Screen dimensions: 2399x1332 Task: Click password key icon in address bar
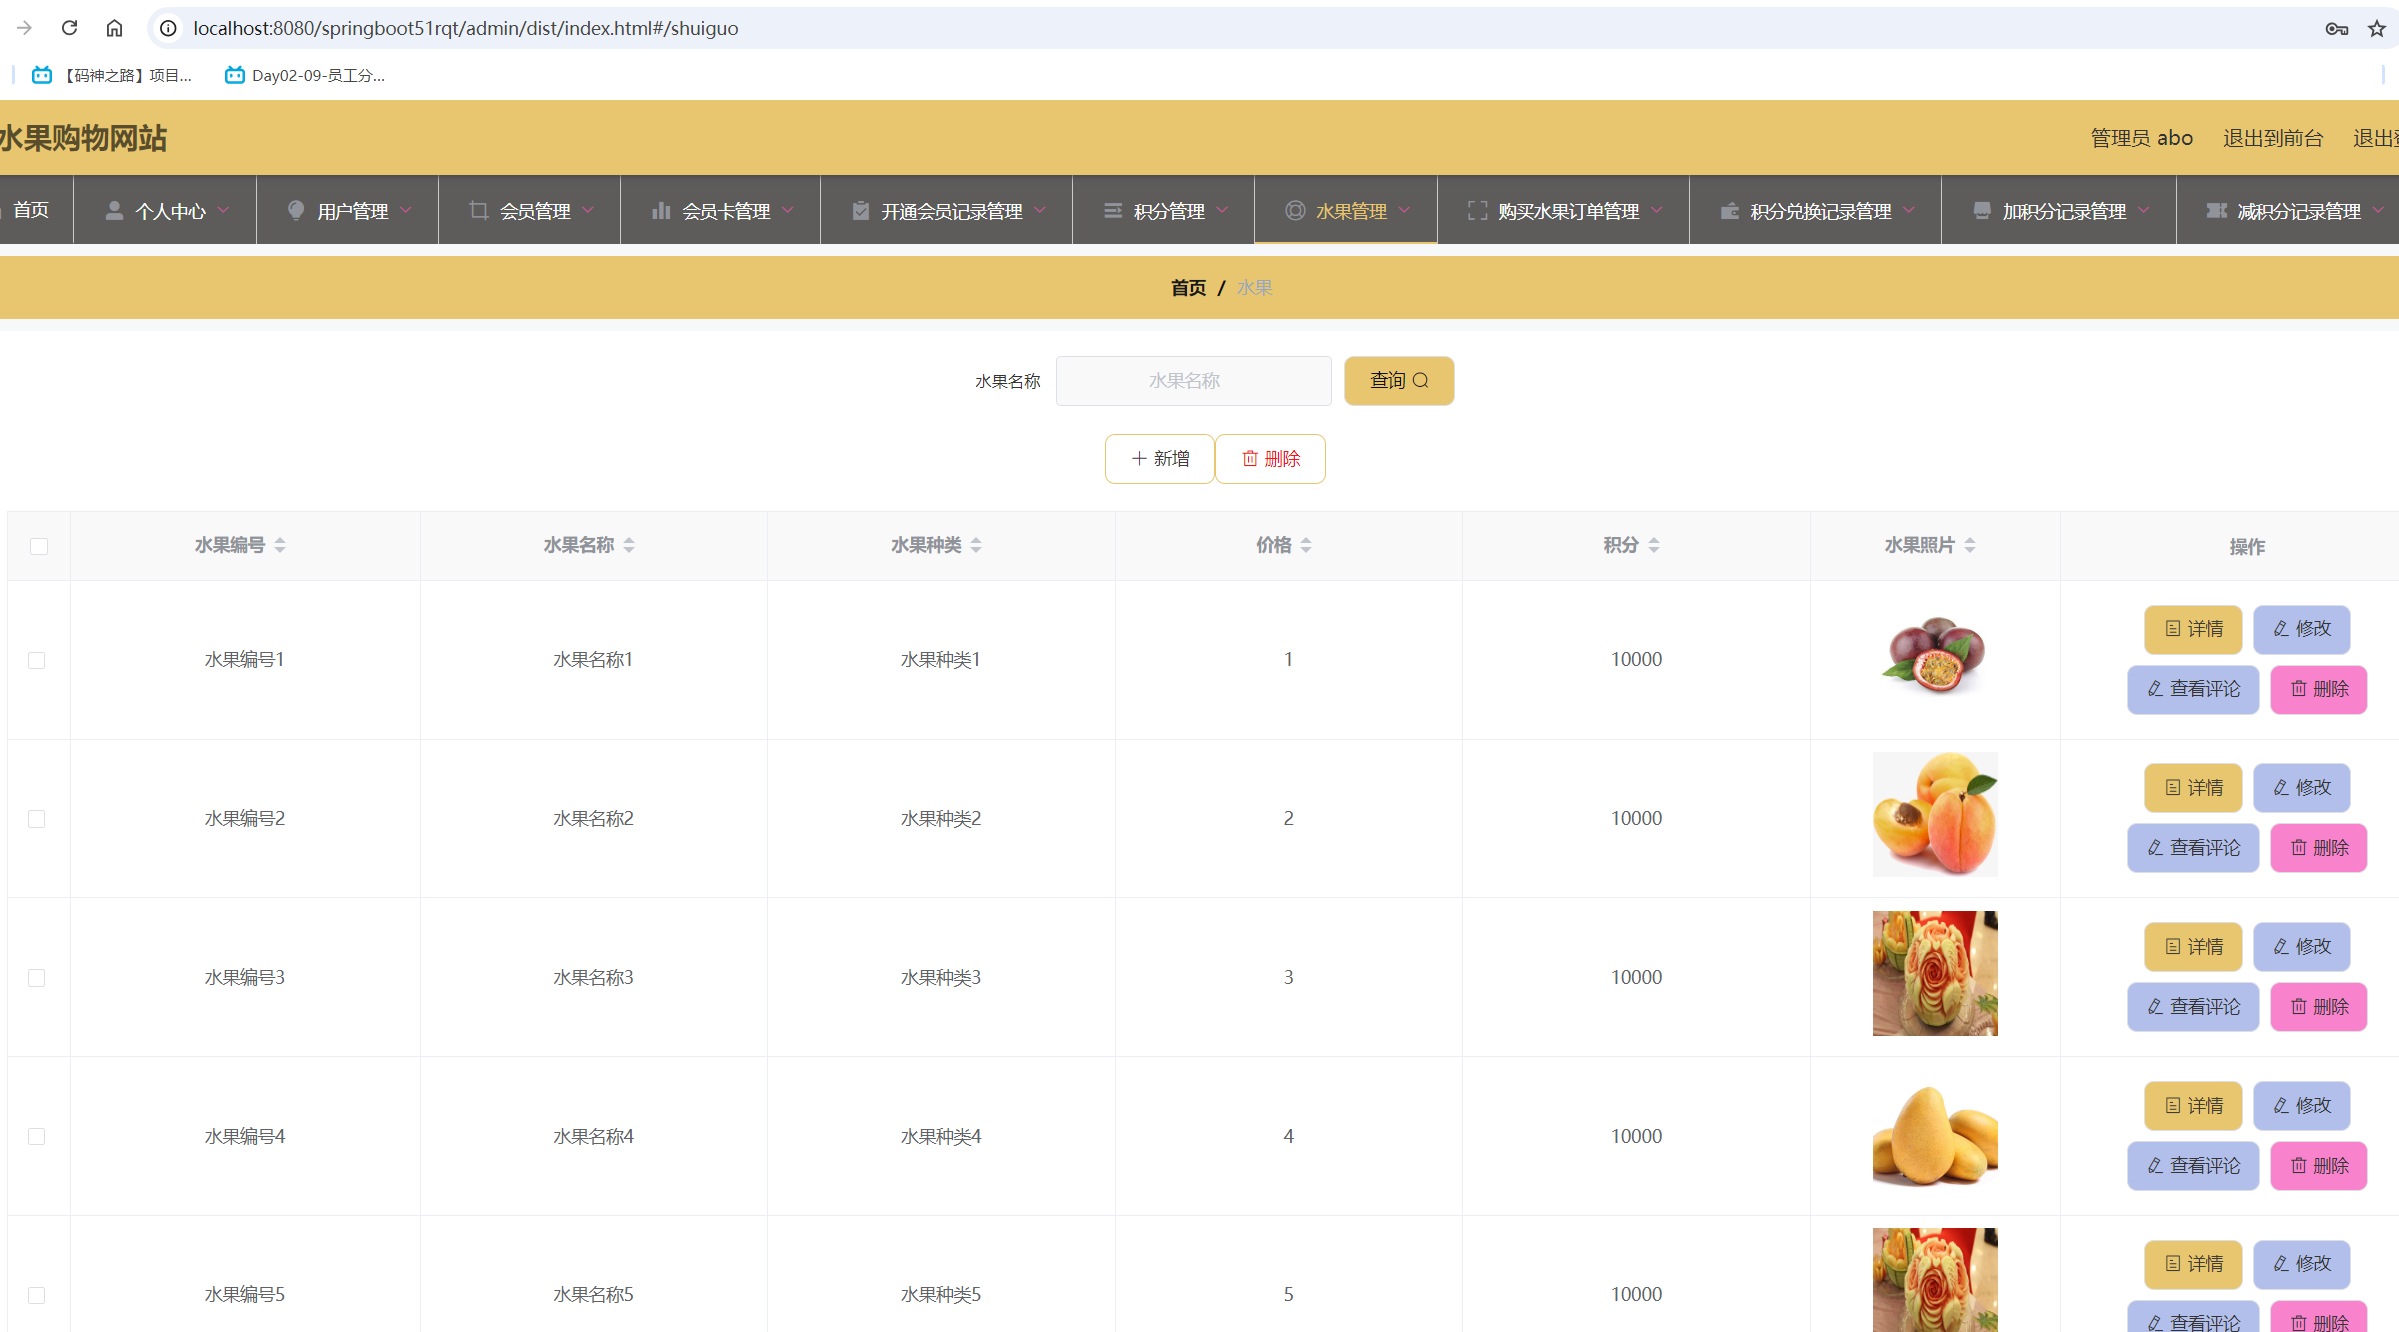tap(2336, 28)
